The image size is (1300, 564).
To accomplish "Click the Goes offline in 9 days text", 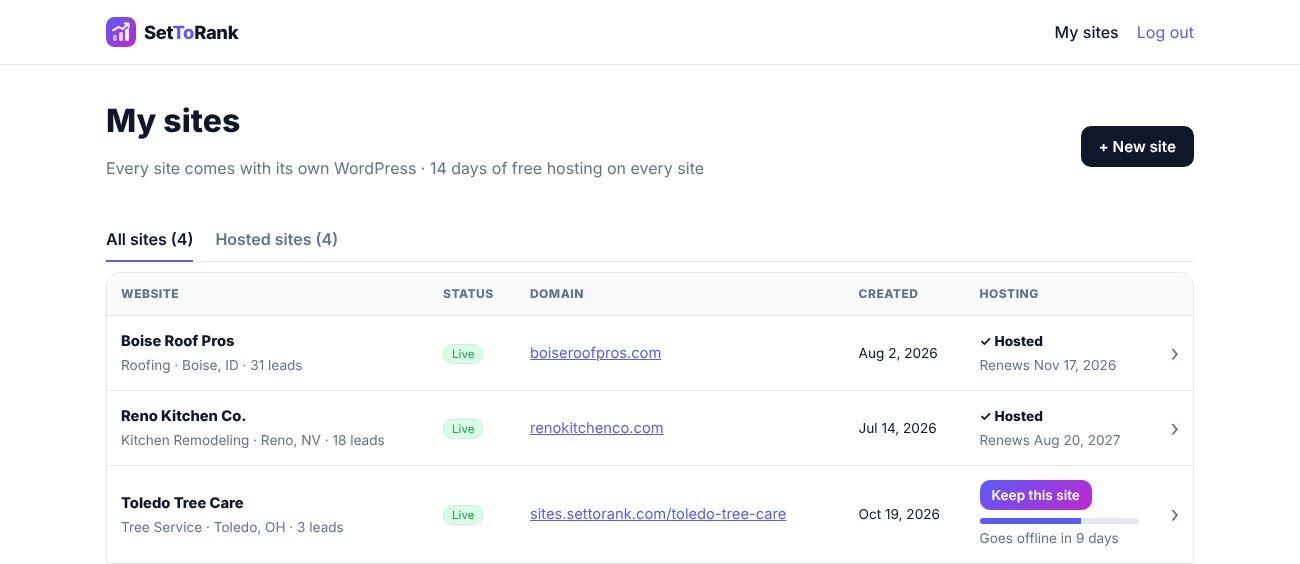I will pyautogui.click(x=1049, y=538).
